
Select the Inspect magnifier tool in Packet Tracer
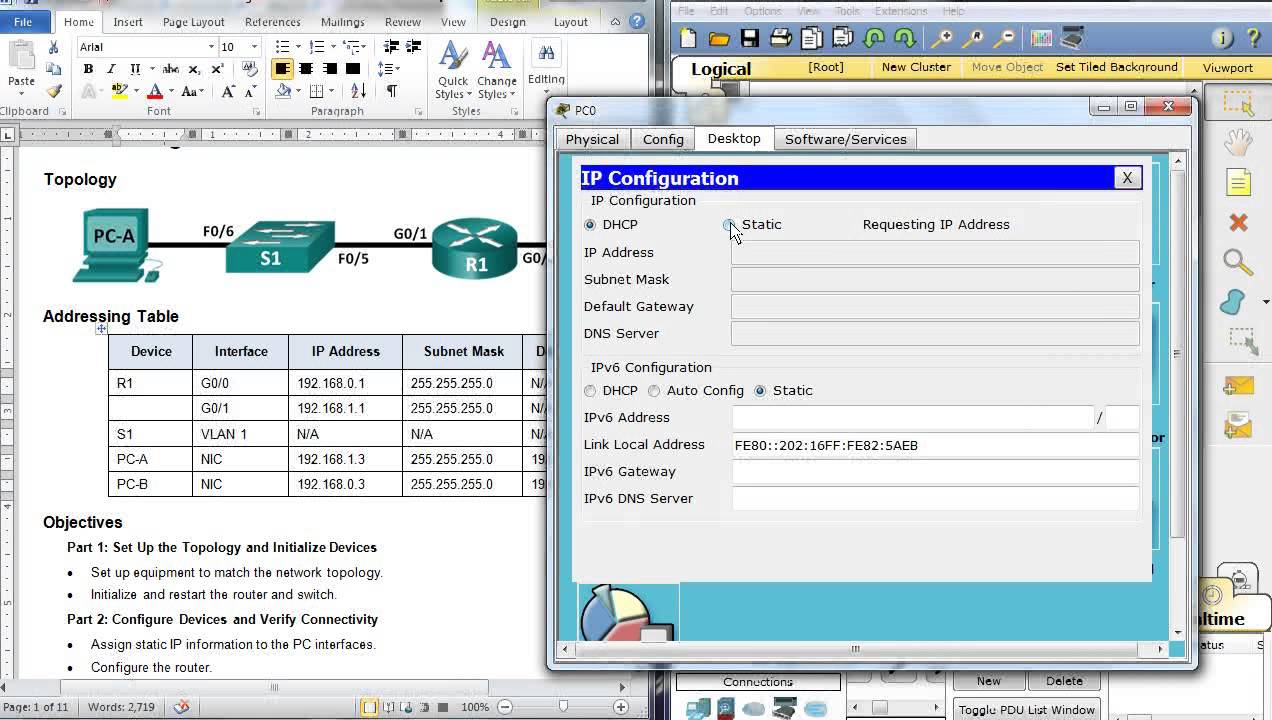coord(1238,263)
